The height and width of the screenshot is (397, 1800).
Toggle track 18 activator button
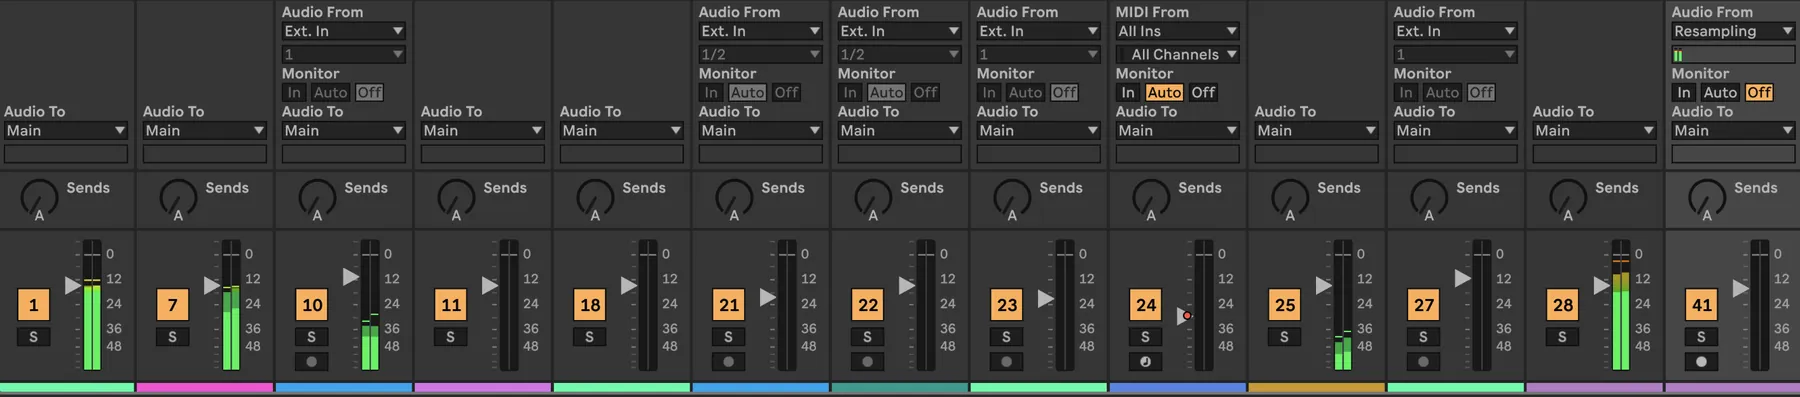click(590, 305)
